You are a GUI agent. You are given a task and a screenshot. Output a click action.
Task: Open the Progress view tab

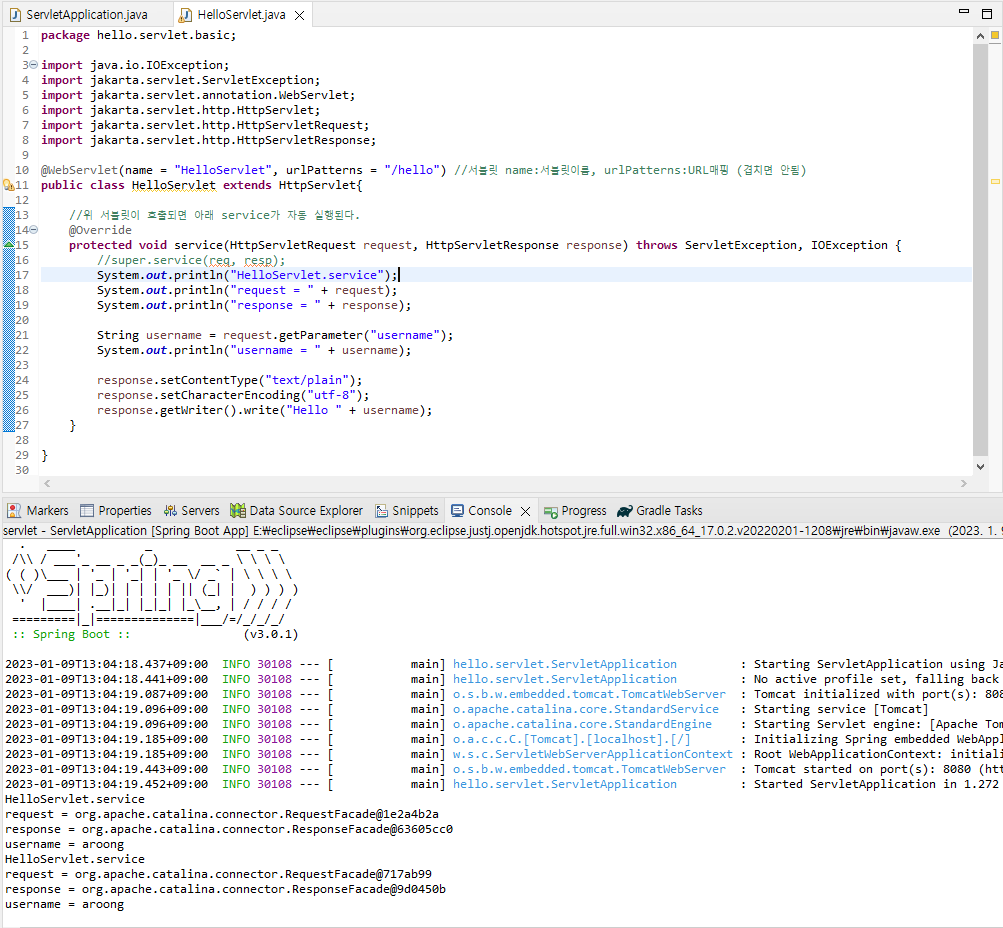(x=575, y=510)
